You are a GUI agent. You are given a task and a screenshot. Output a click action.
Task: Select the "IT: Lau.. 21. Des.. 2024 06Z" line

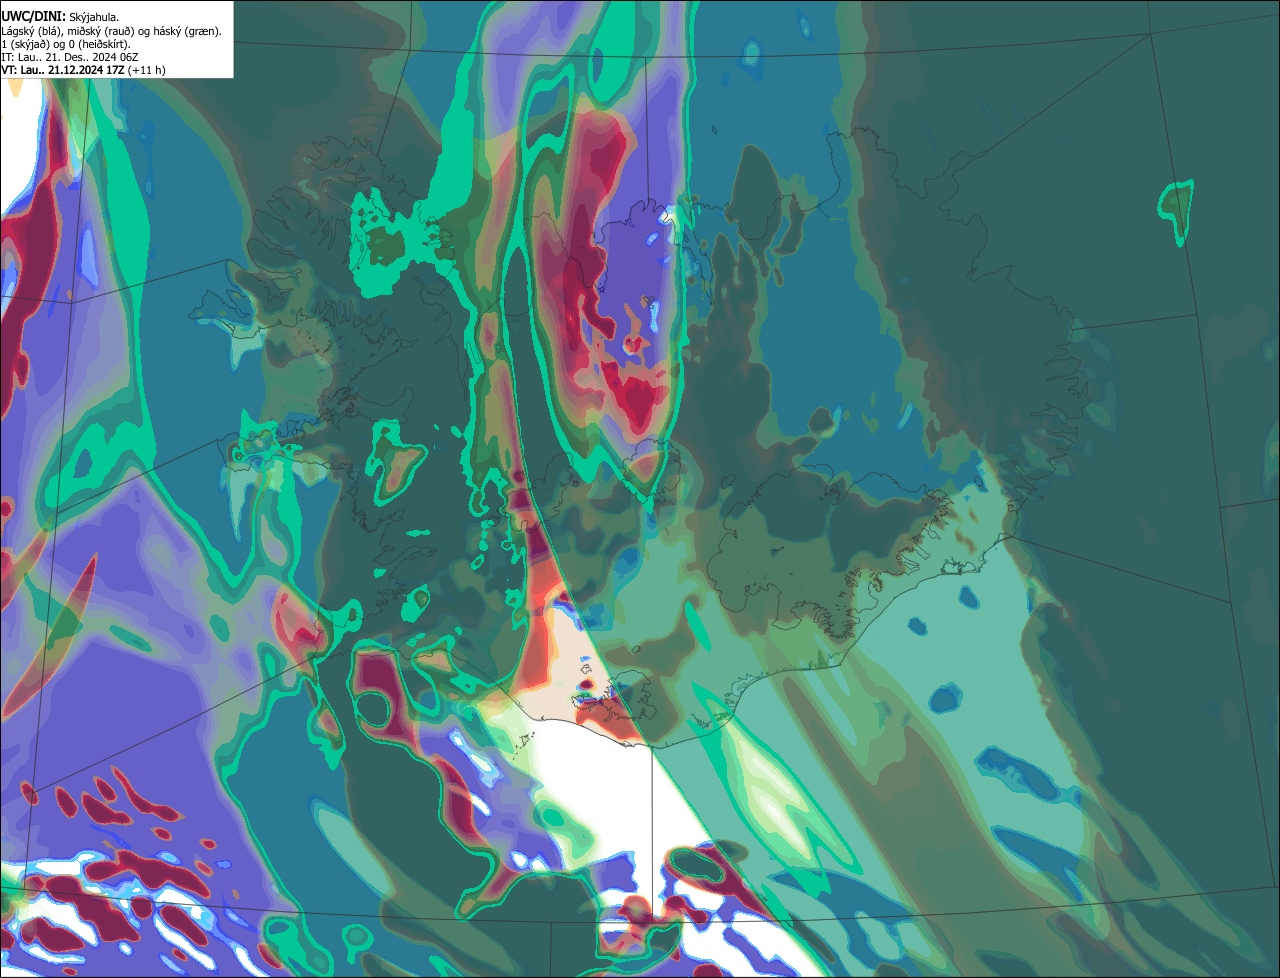click(70, 57)
